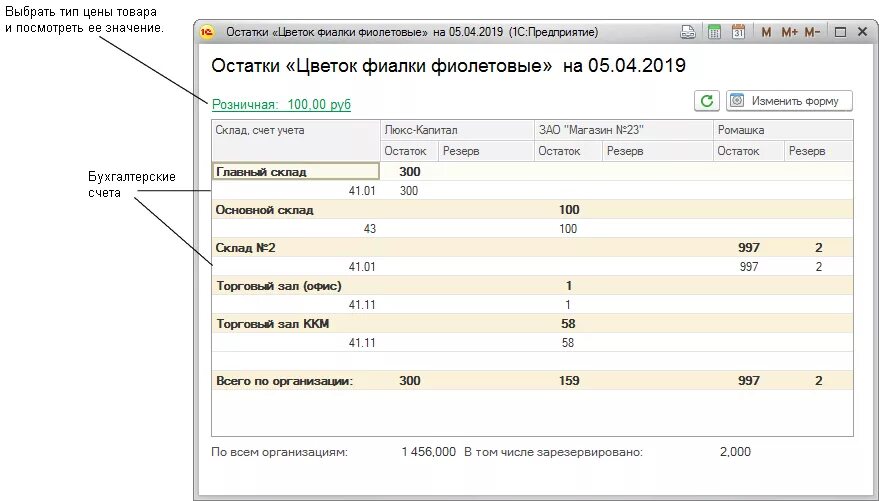Click the M memory button

(x=766, y=33)
